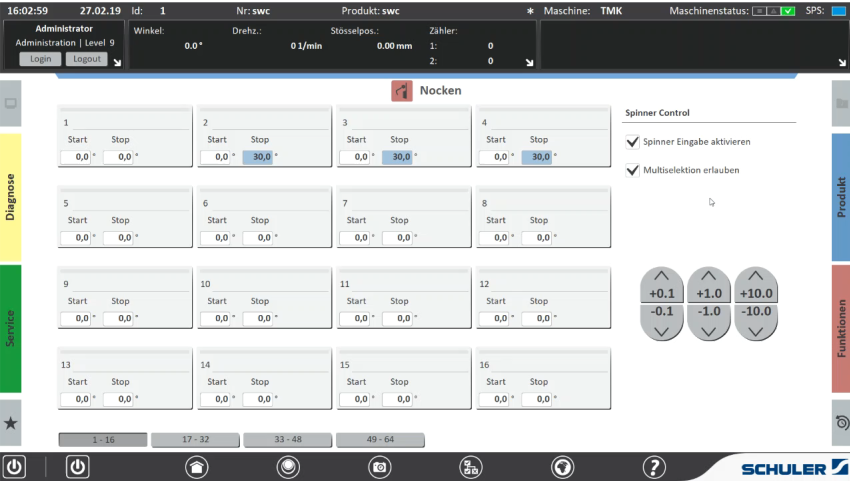This screenshot has width=850, height=481.
Task: Select cam 2 Stop value field
Action: point(257,157)
